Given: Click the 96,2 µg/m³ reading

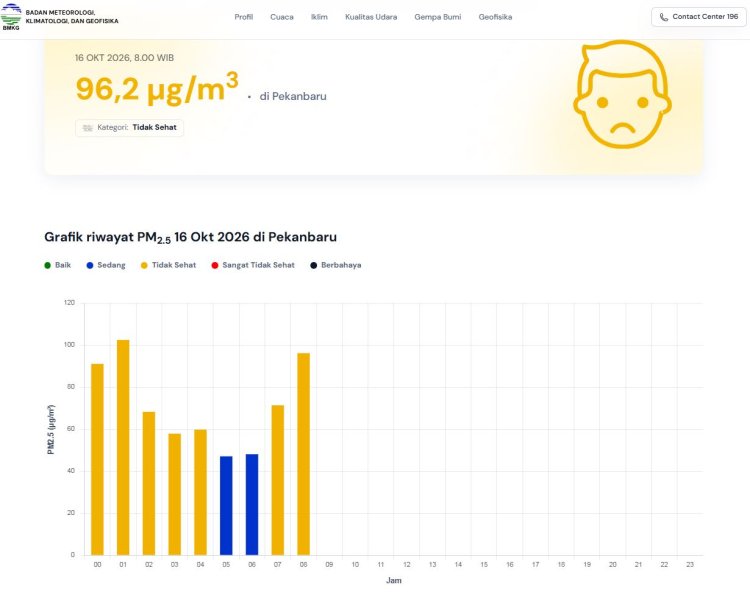Looking at the screenshot, I should (157, 88).
